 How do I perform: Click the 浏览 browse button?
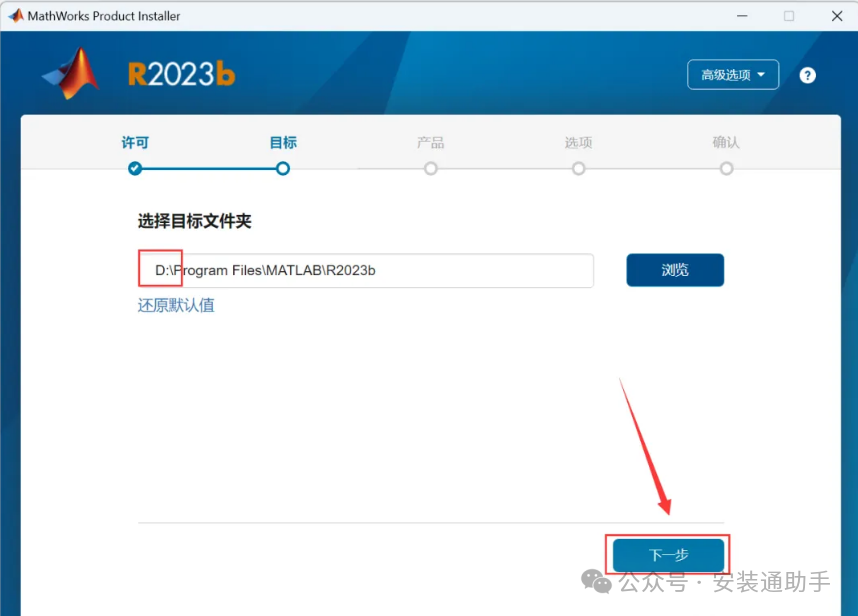[x=675, y=270]
